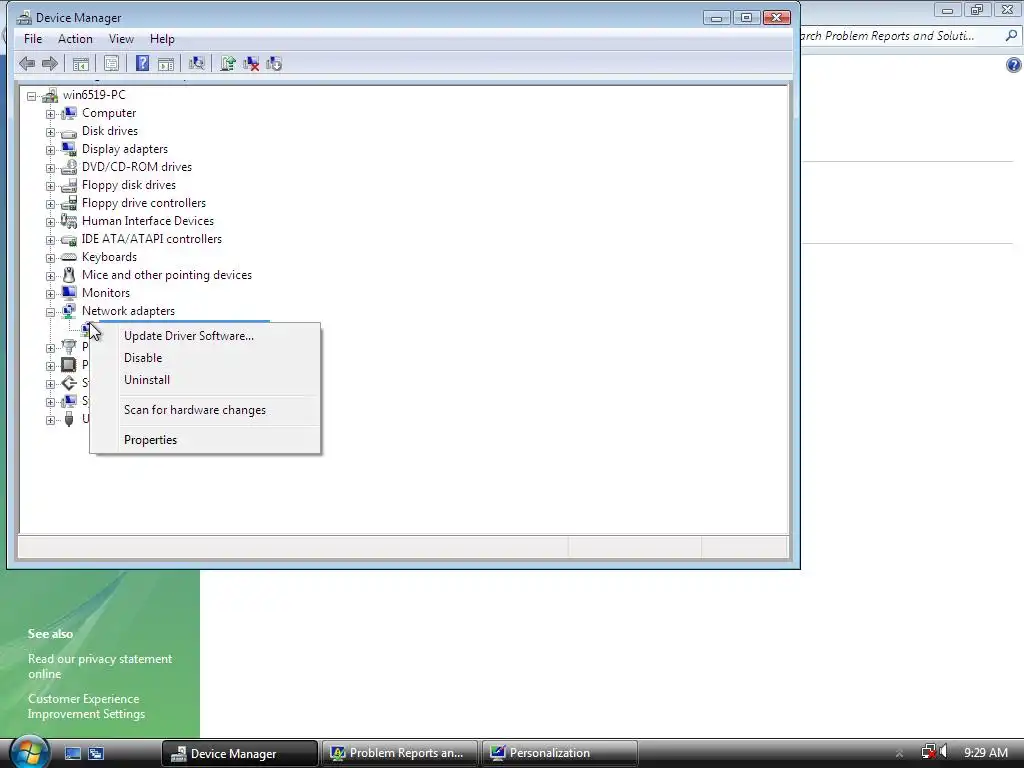
Task: Select the DVD/CD-ROM drives category icon
Action: click(69, 167)
